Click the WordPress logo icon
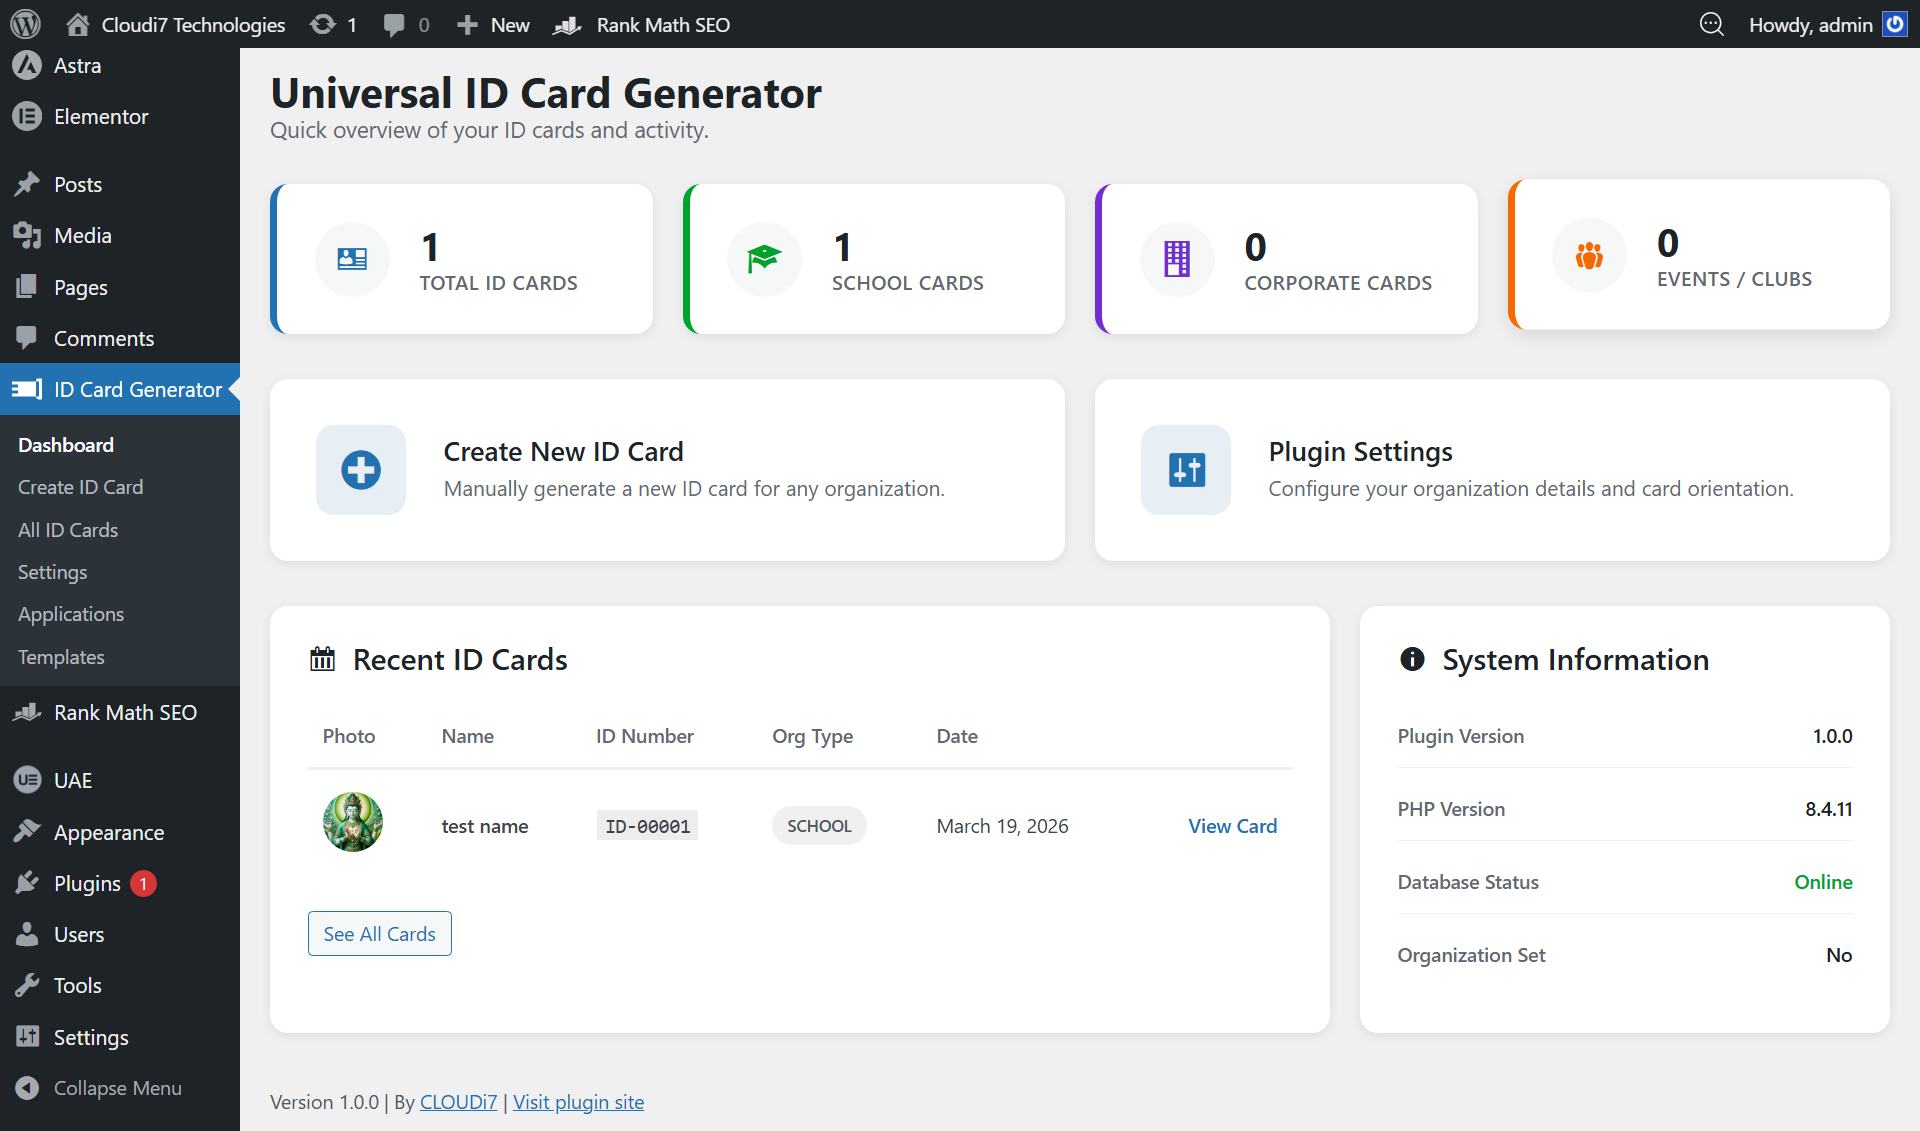1920x1131 pixels. [x=25, y=24]
